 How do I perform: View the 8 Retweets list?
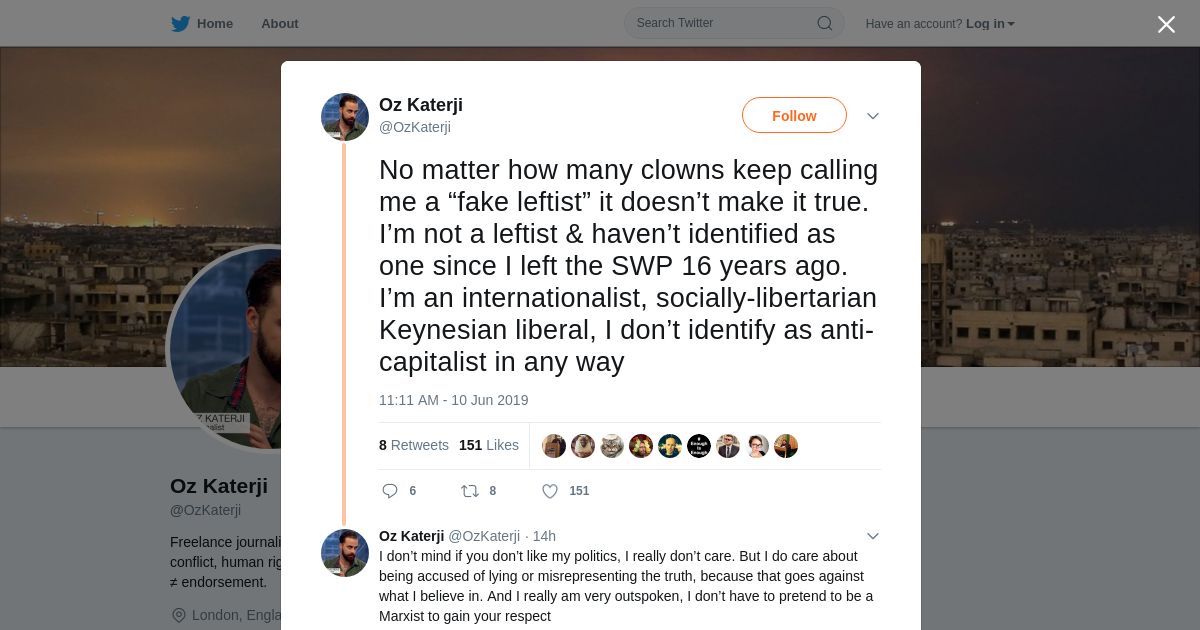414,445
